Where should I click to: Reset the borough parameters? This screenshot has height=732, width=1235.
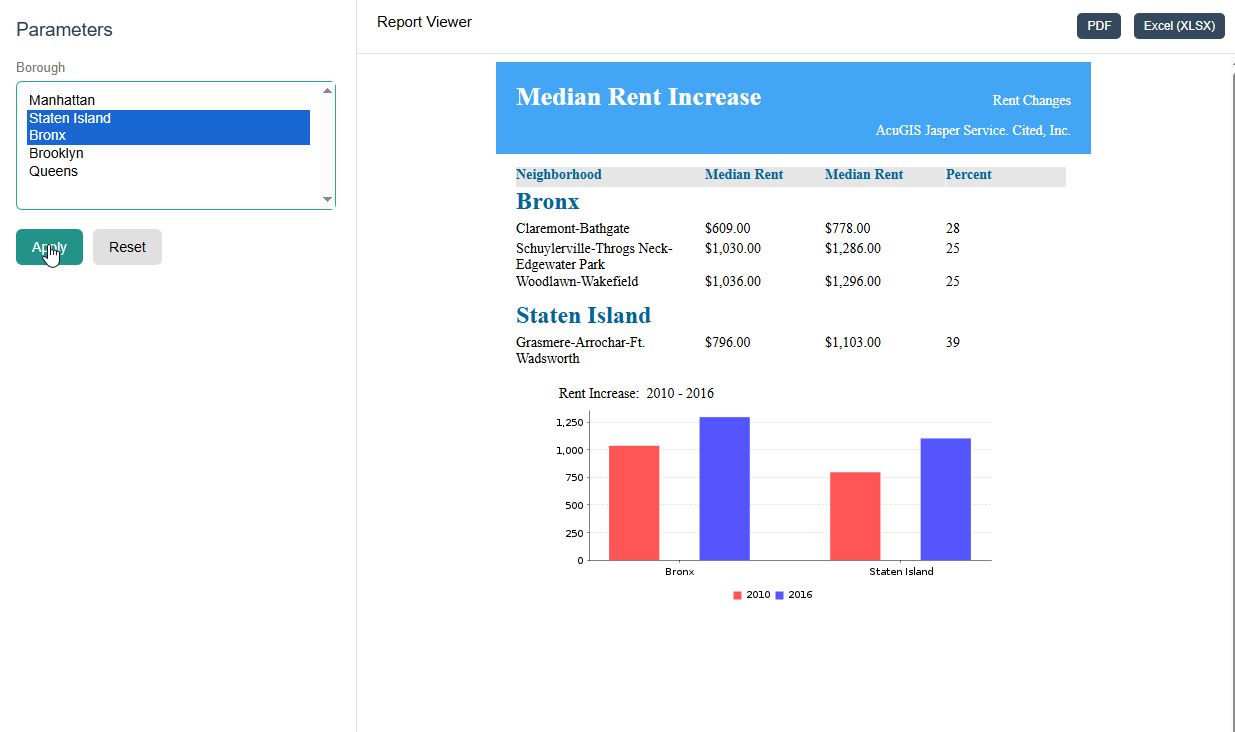pyautogui.click(x=127, y=247)
